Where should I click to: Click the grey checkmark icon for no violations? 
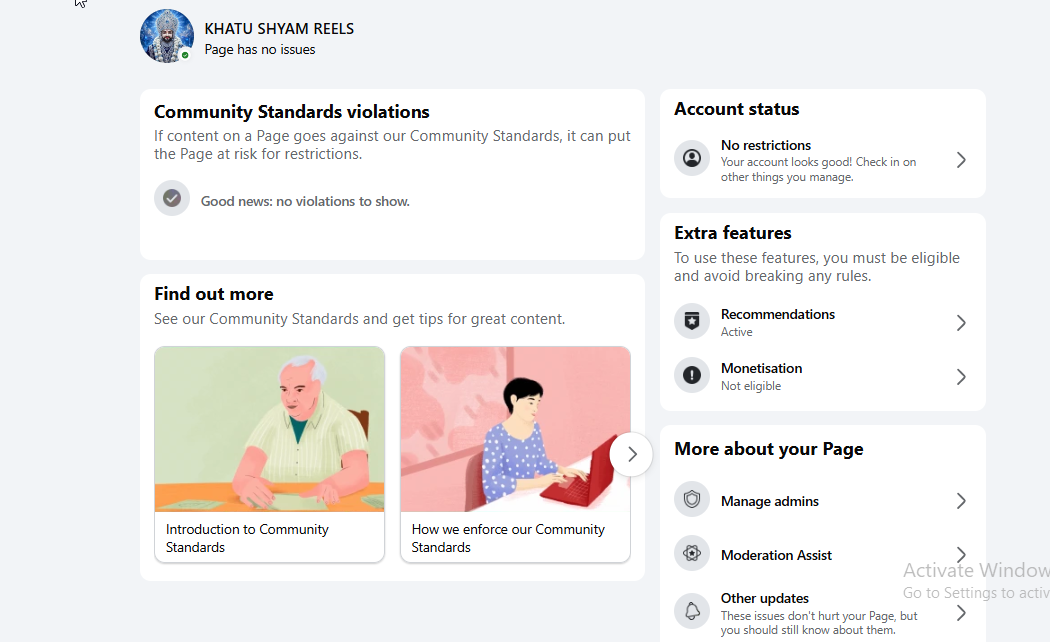(x=172, y=198)
